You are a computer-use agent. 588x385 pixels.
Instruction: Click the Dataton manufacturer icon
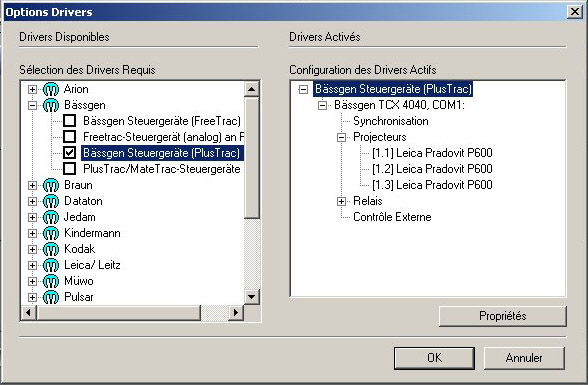coord(51,201)
